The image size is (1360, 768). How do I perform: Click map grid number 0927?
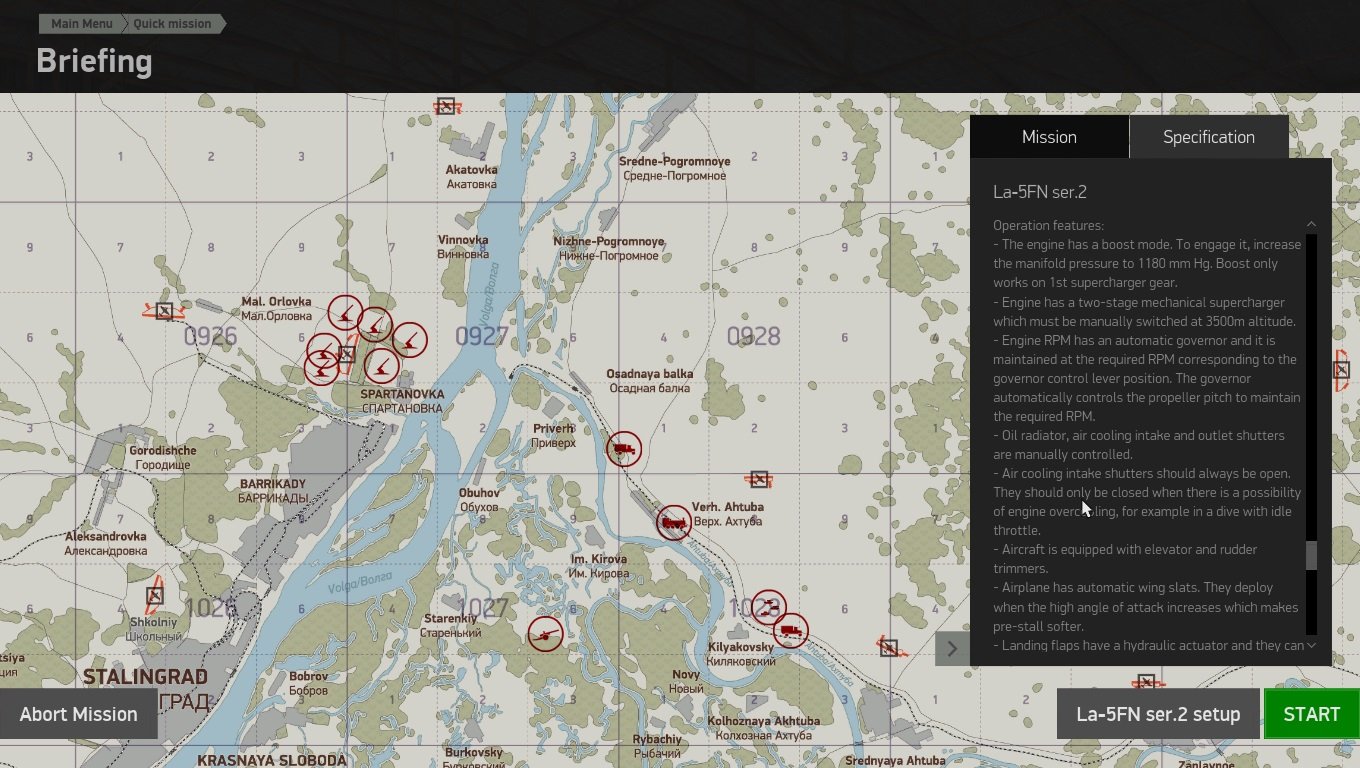tap(482, 336)
